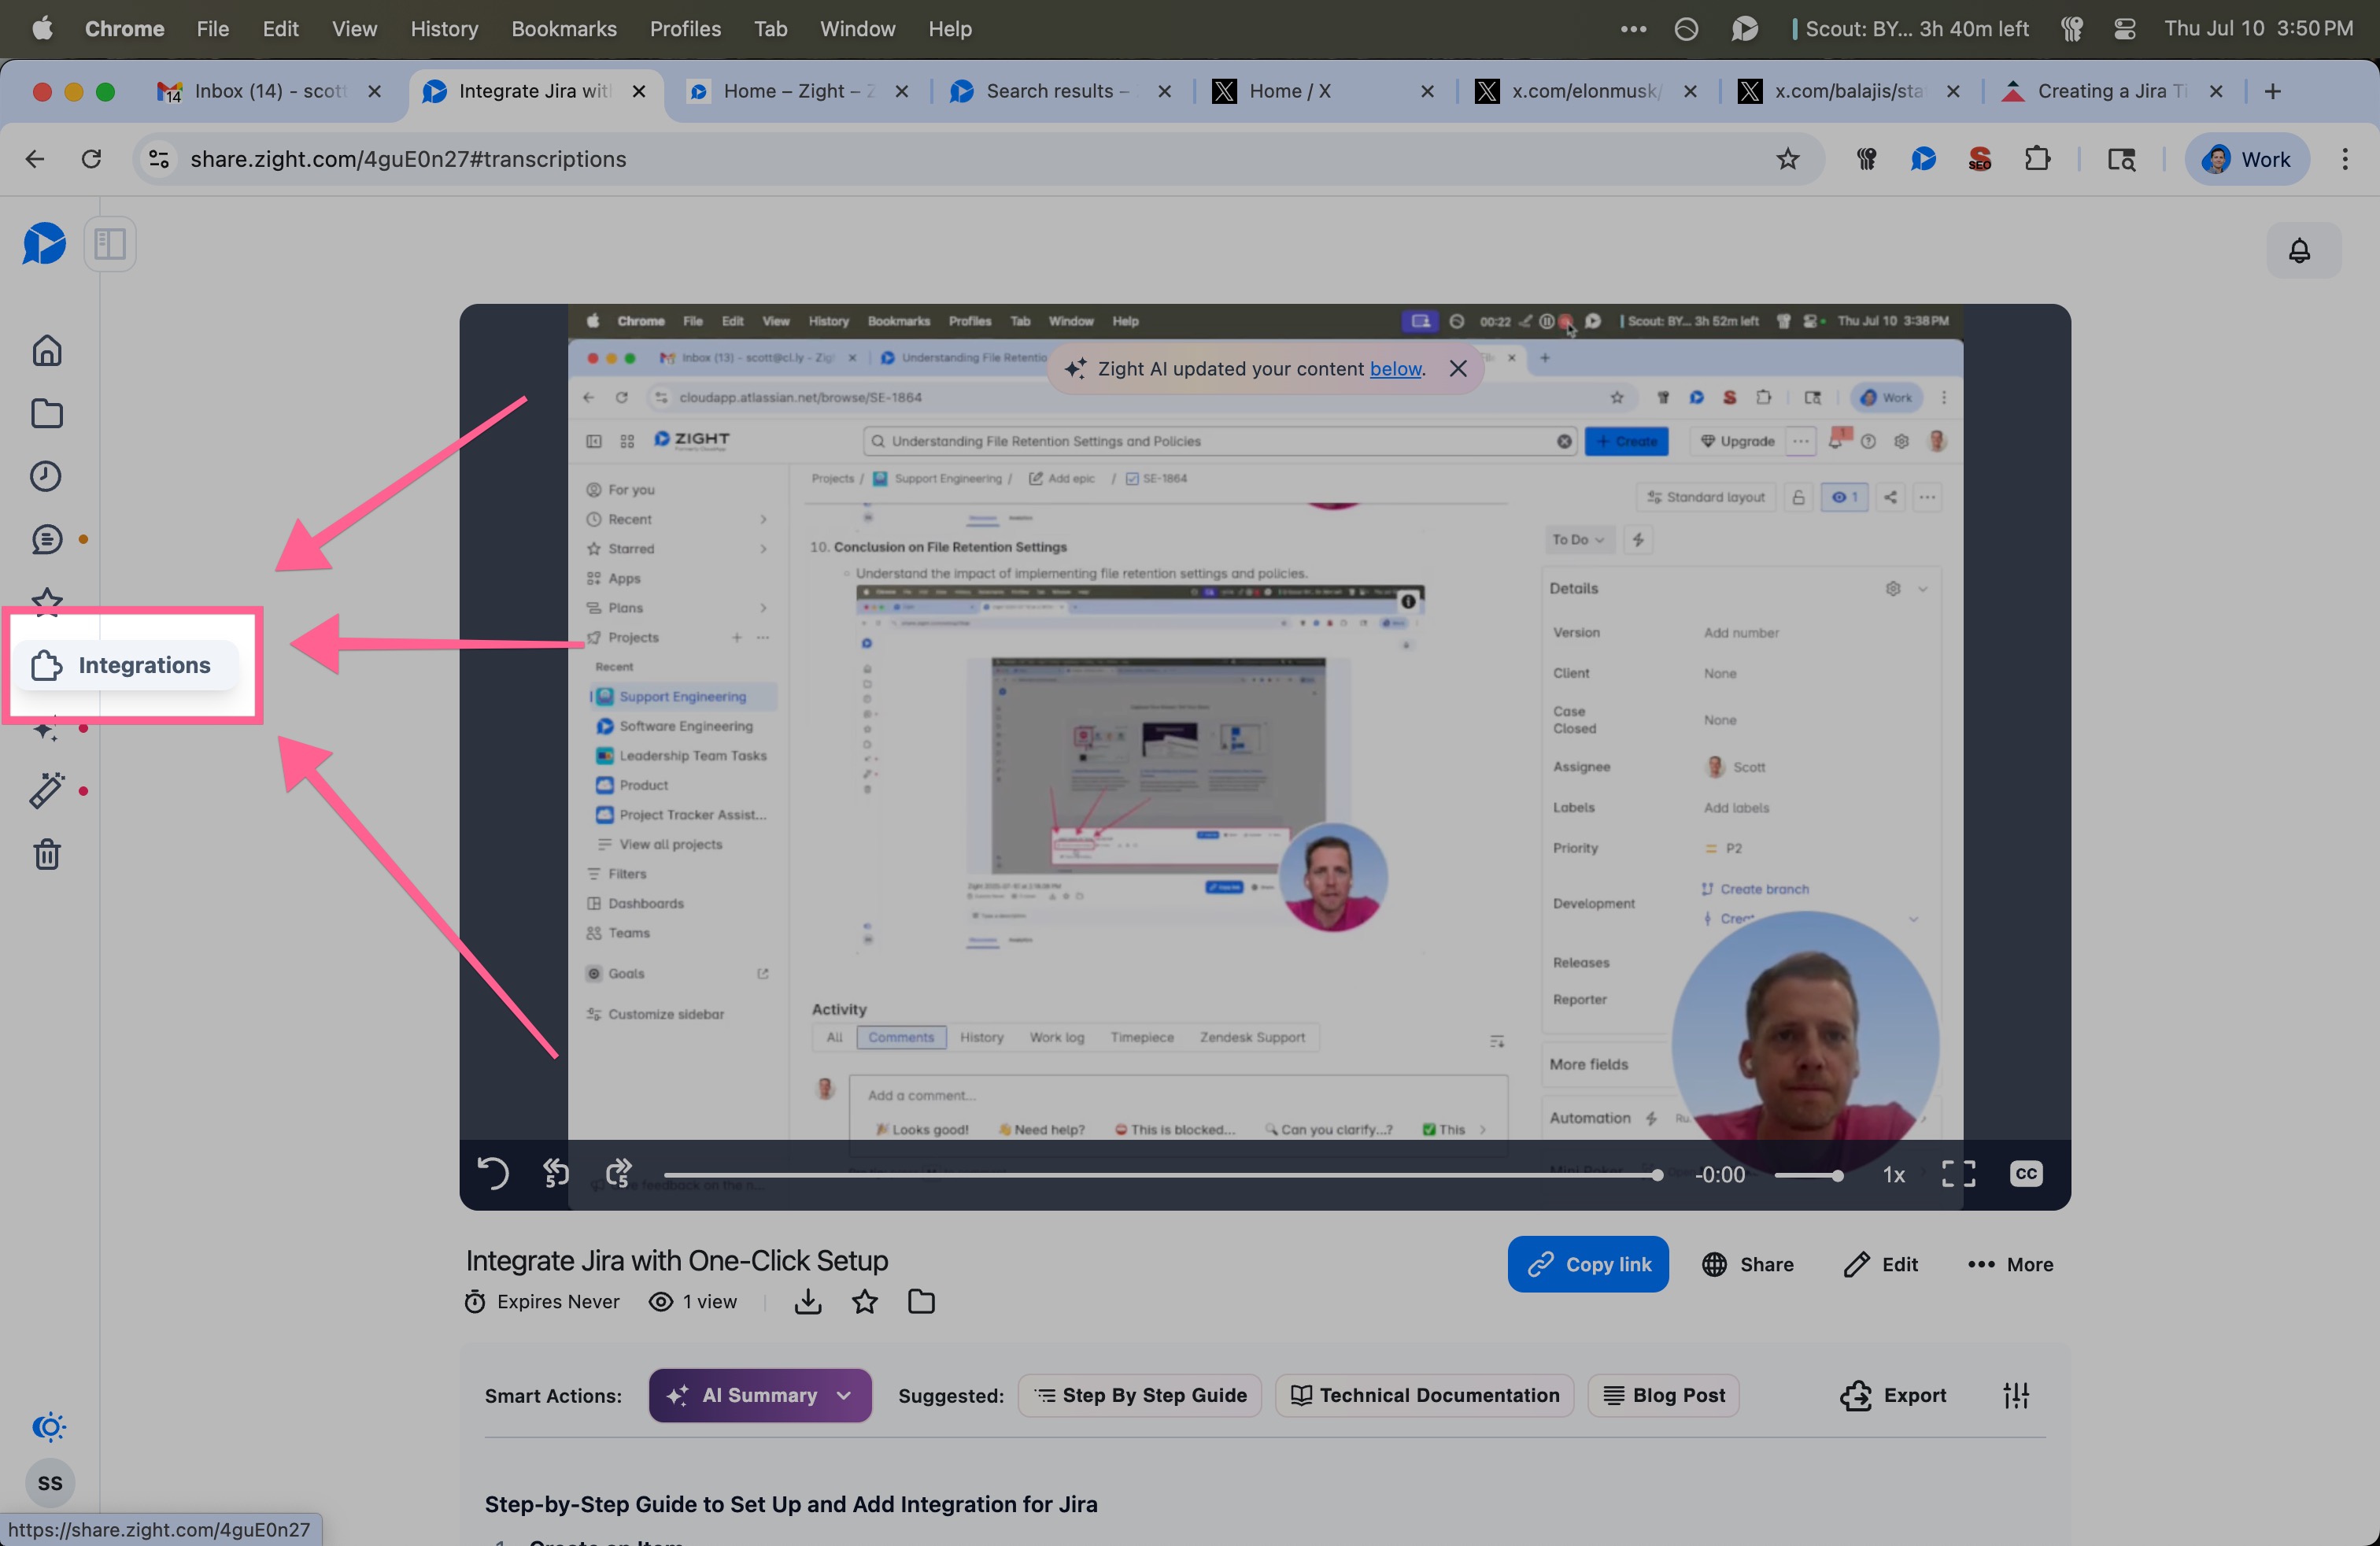The height and width of the screenshot is (1546, 2380).
Task: Open the History menu in the menu bar
Action: click(x=444, y=29)
